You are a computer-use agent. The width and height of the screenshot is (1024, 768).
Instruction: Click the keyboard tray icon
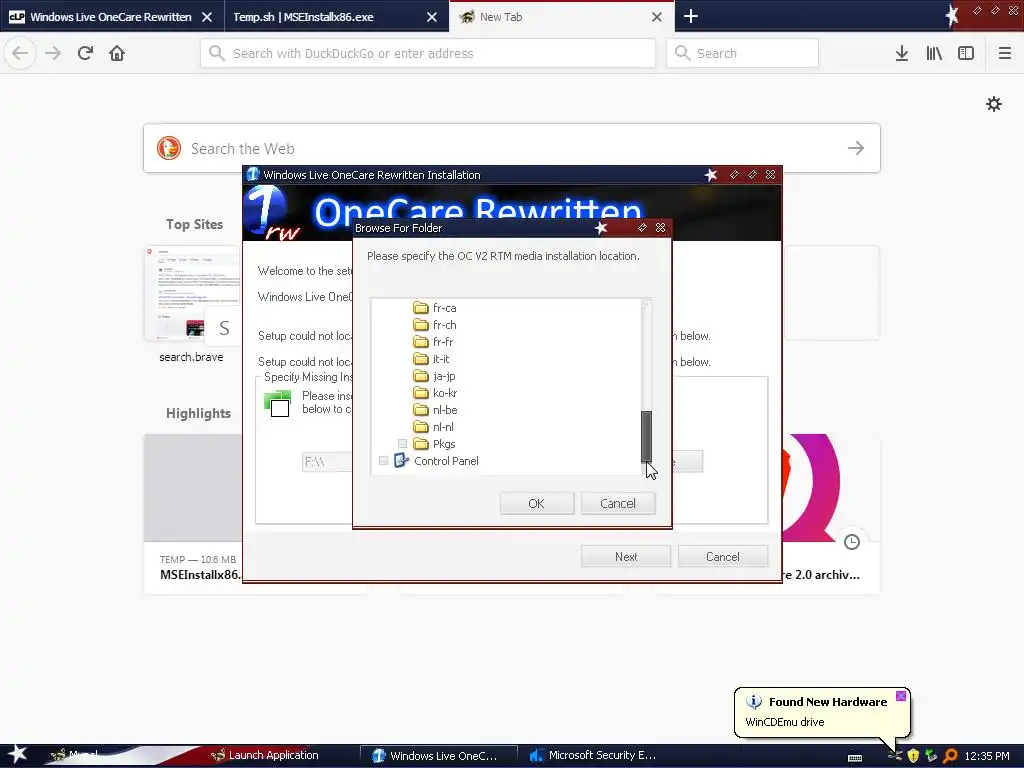[x=854, y=758]
